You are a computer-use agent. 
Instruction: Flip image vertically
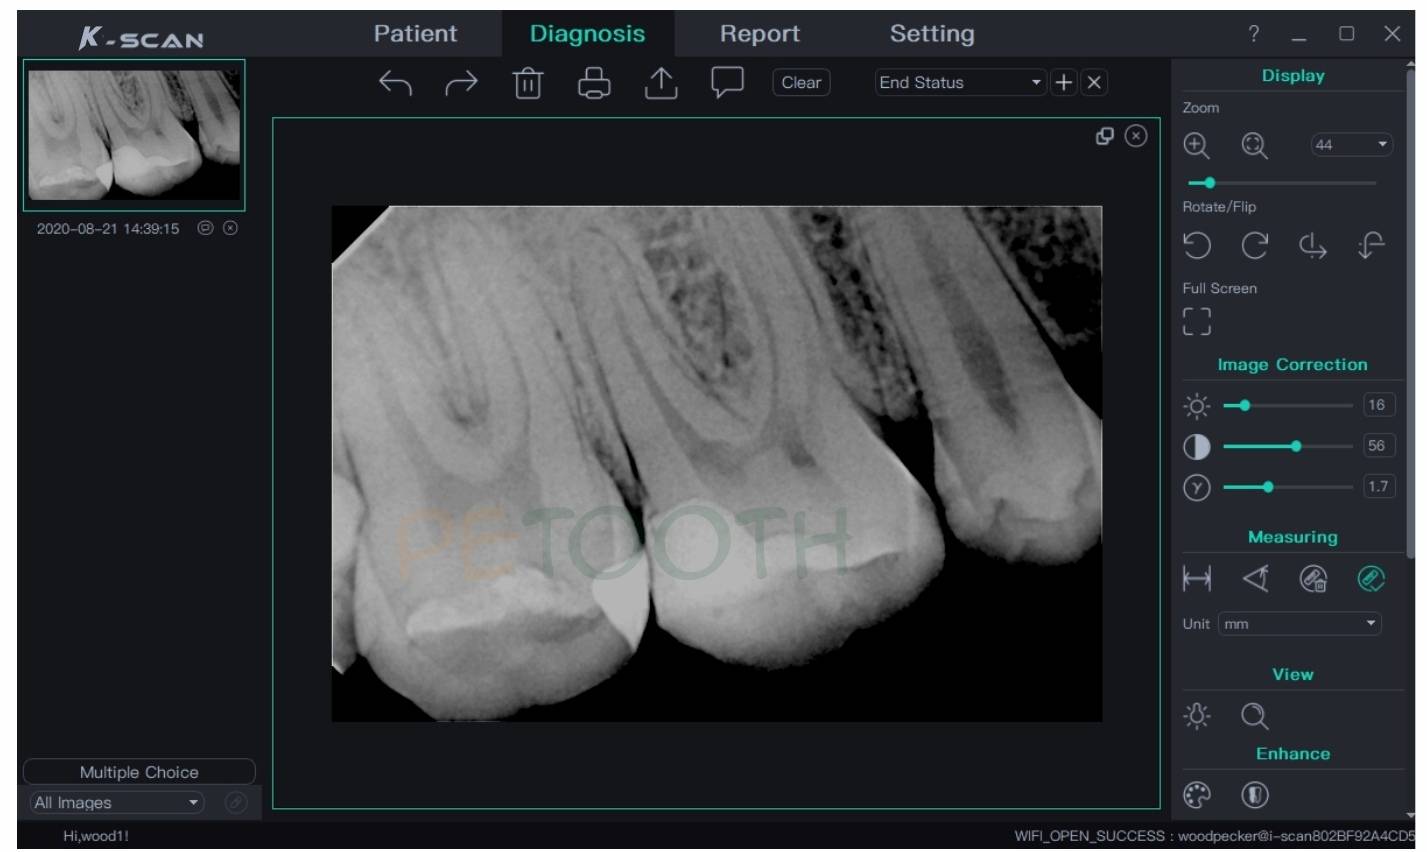[1371, 245]
